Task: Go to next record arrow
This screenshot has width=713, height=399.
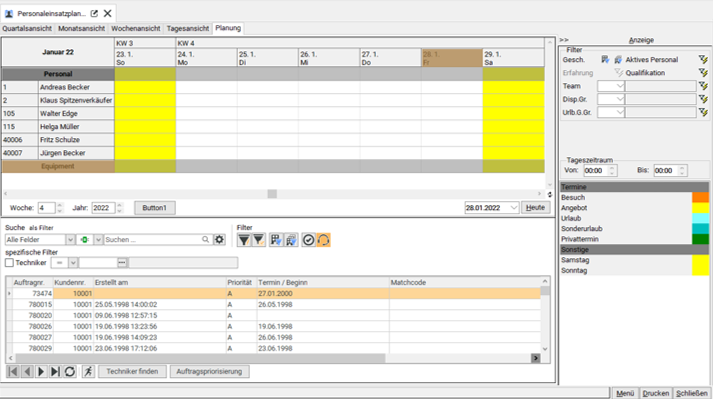Action: [41, 371]
